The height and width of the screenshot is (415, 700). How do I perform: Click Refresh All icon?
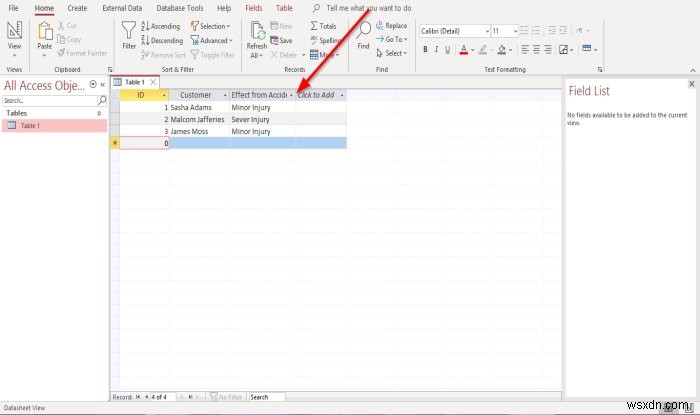pos(257,32)
